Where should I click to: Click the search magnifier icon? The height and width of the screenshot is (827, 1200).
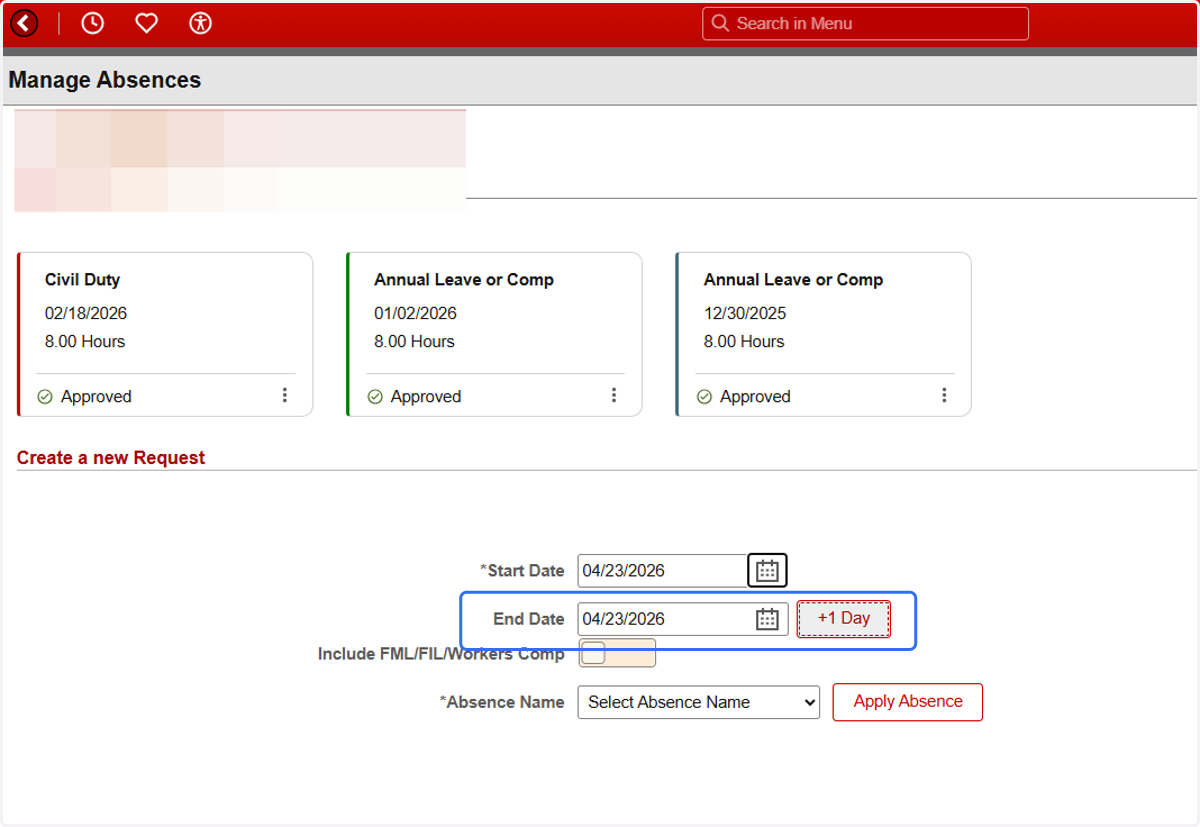[x=720, y=23]
